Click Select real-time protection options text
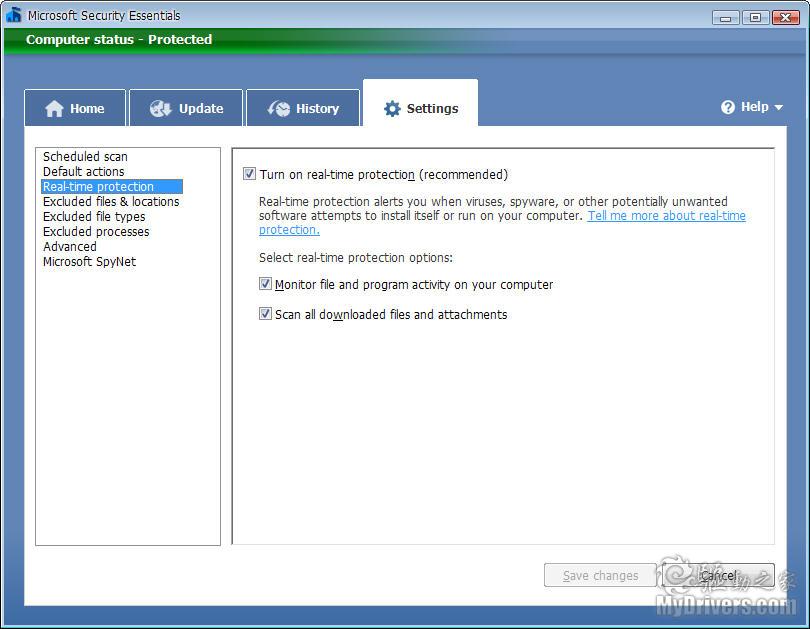Image resolution: width=810 pixels, height=629 pixels. (356, 257)
